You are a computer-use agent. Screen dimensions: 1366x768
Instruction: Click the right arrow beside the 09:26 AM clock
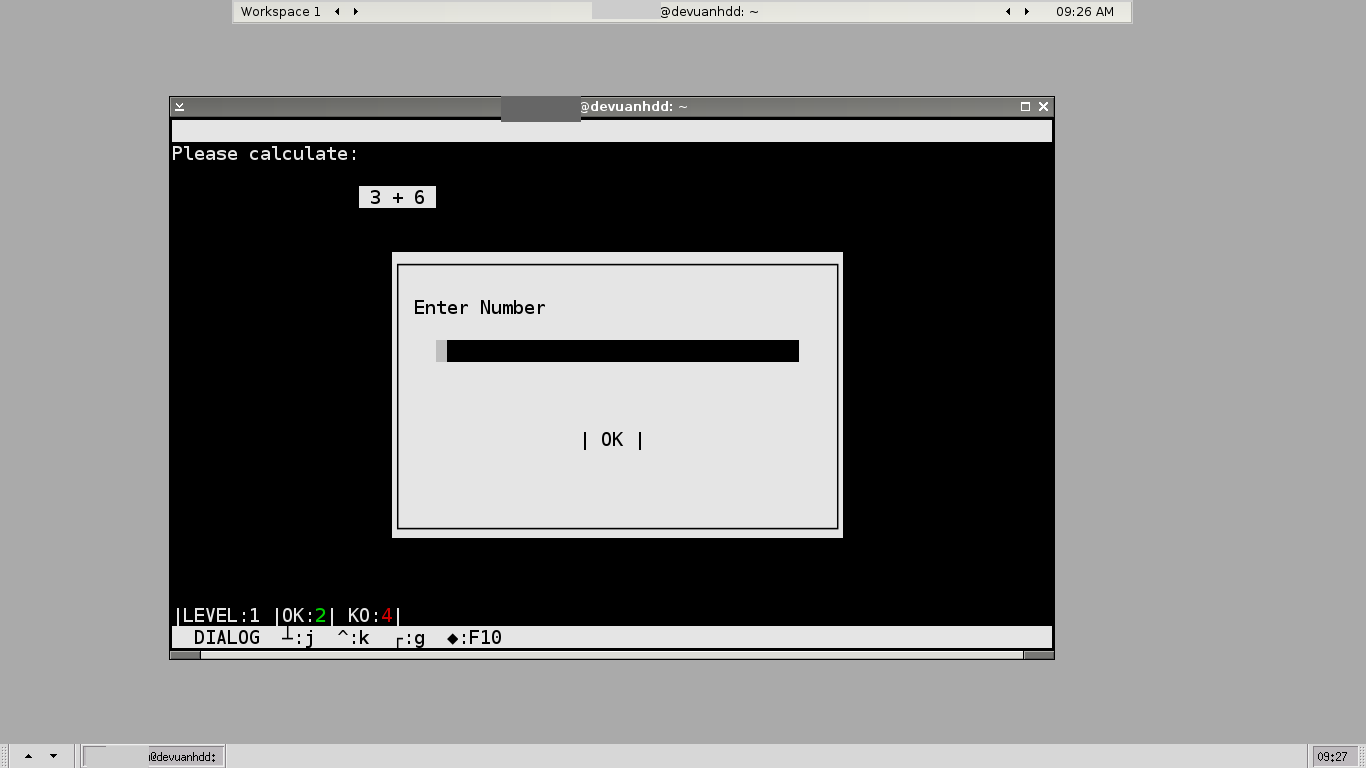pyautogui.click(x=1026, y=12)
